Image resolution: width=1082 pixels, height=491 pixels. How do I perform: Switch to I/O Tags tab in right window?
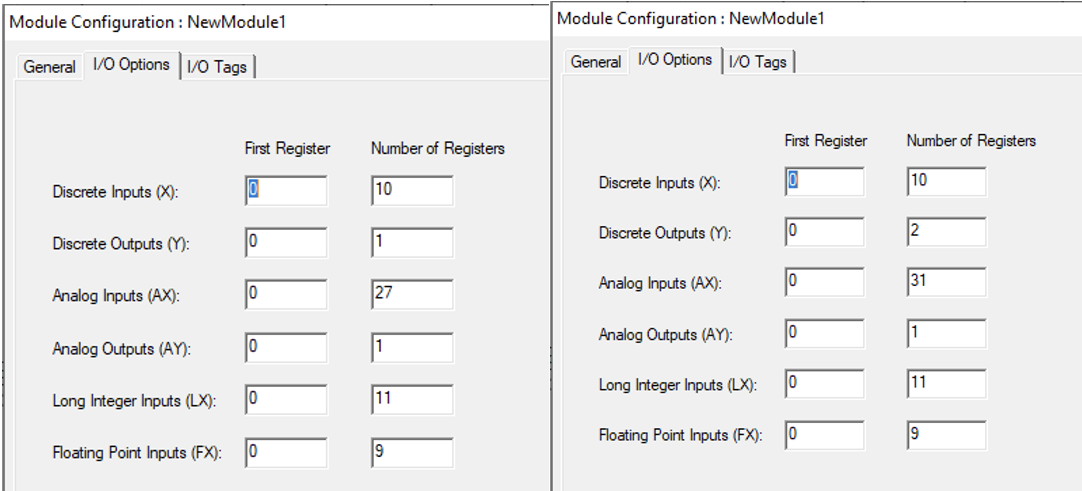pos(757,62)
